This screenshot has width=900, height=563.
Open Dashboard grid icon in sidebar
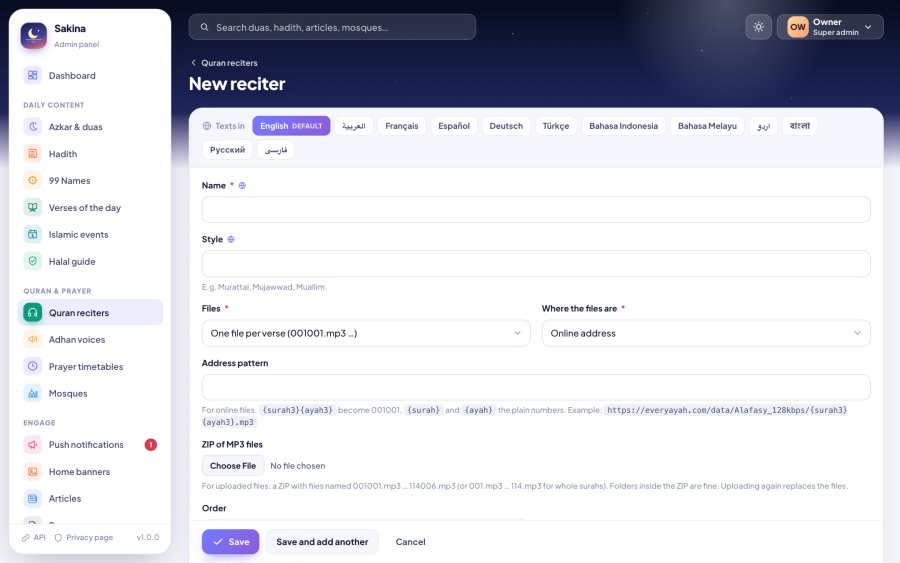pyautogui.click(x=33, y=75)
